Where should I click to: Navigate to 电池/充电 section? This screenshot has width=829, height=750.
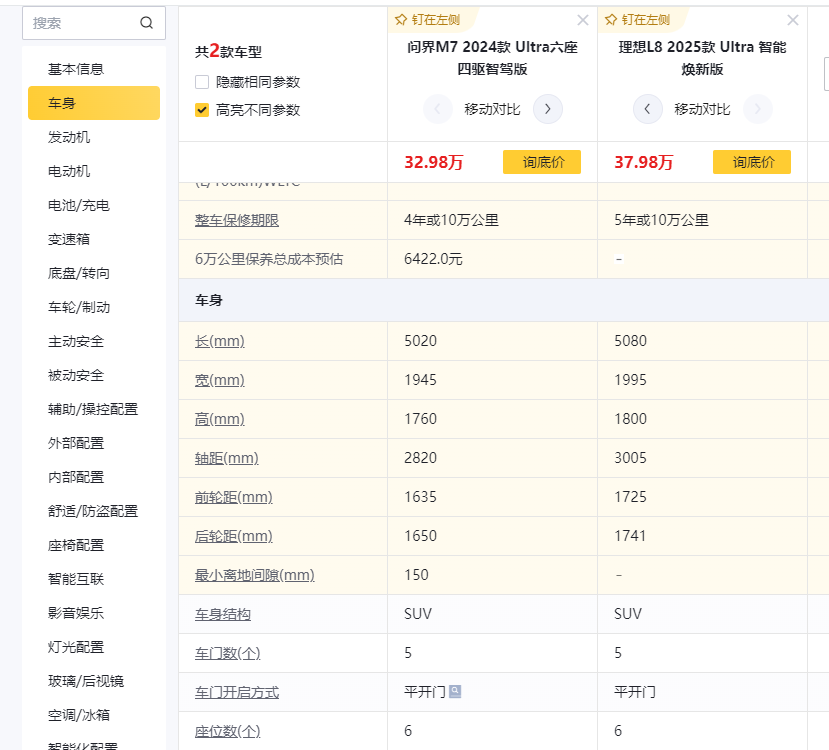pos(79,205)
